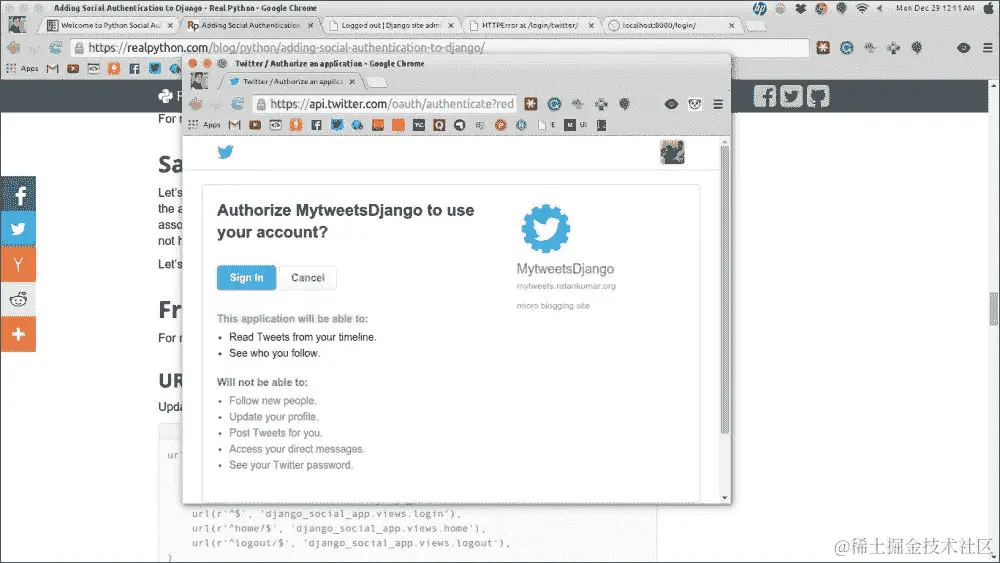Go back in the Twitter popup window

196,104
